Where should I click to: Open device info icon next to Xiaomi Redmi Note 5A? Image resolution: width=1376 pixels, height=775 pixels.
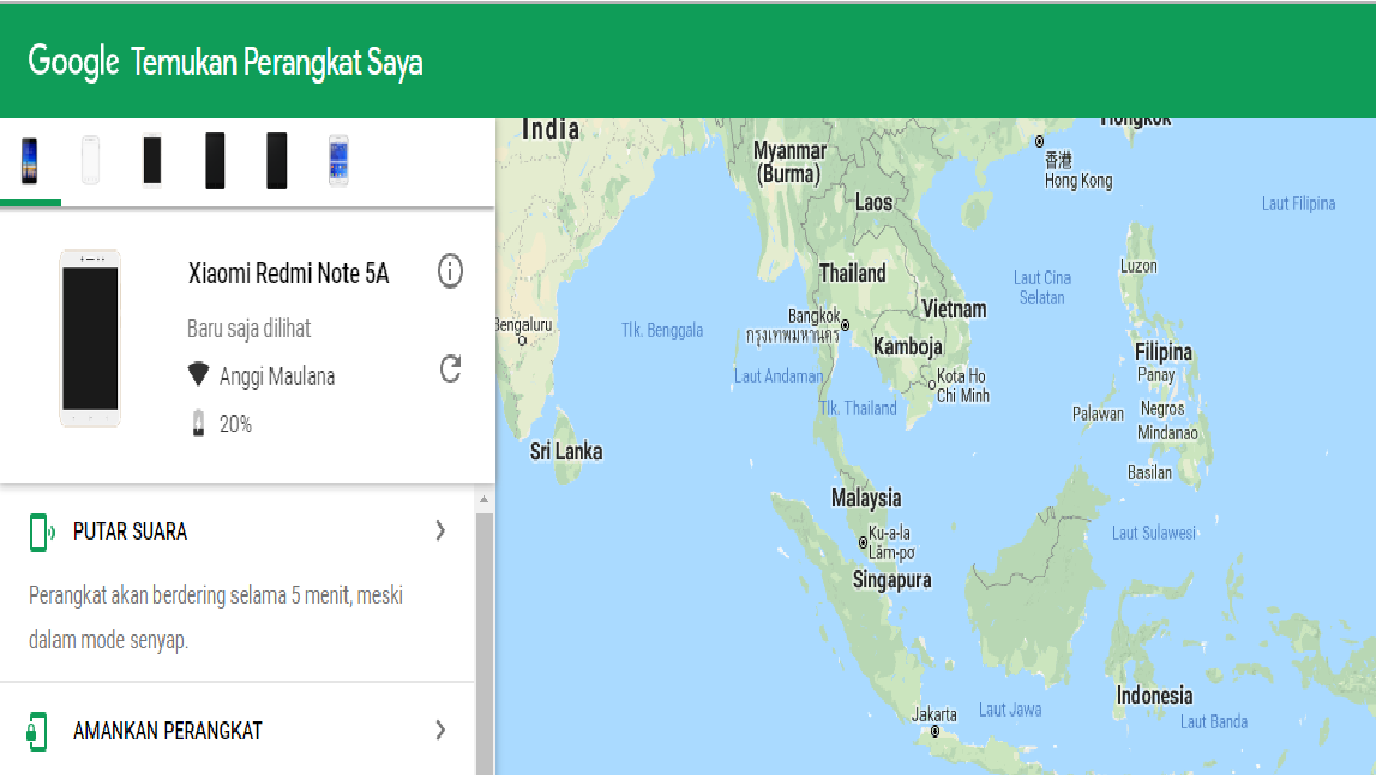pos(450,270)
